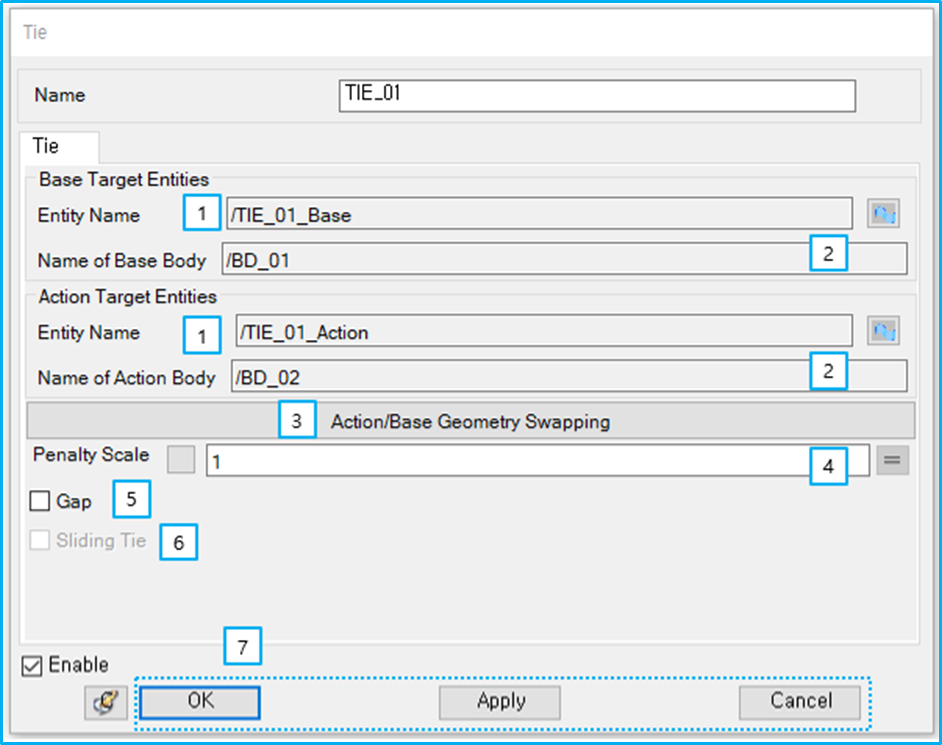This screenshot has width=942, height=745.
Task: Click the scope brush icon beside OK
Action: 104,702
